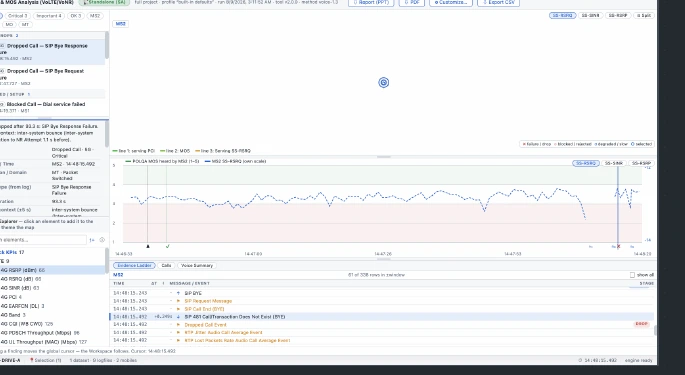Select the 4G UL Throughput (MAC) (Mbps) element
Viewport: 685px width, 375px height.
(x=52, y=342)
